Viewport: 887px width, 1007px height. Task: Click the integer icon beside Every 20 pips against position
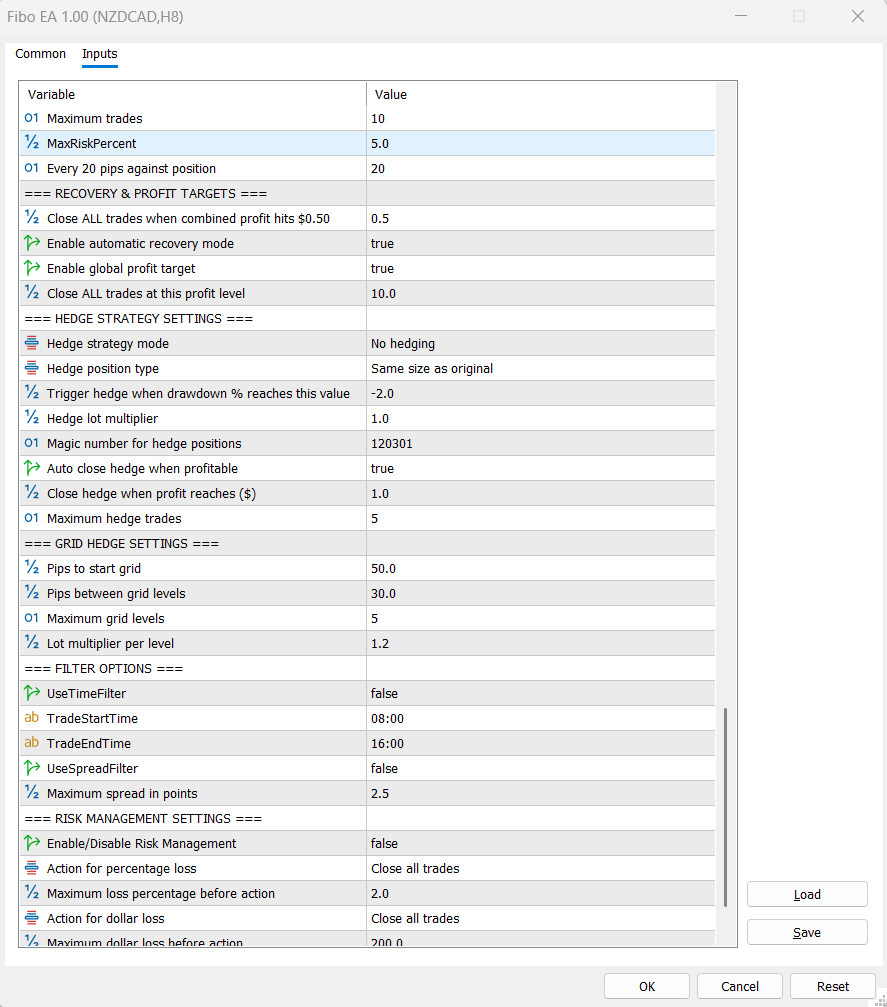pyautogui.click(x=31, y=168)
